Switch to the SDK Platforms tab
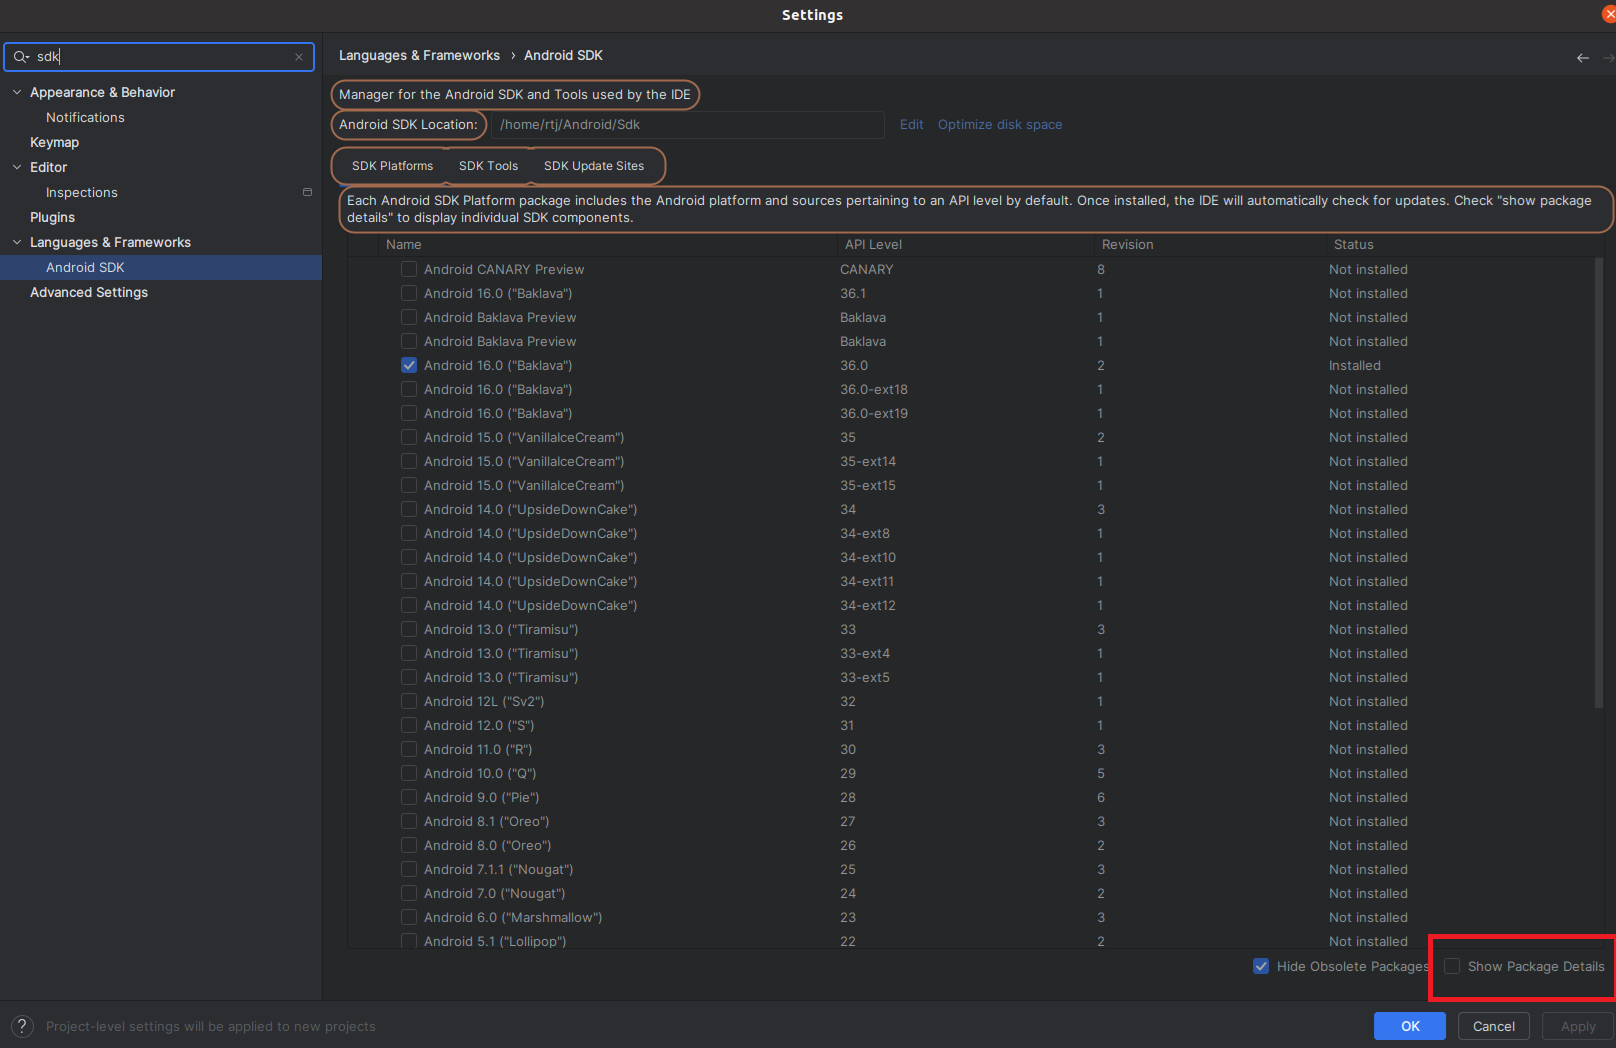 coord(392,166)
